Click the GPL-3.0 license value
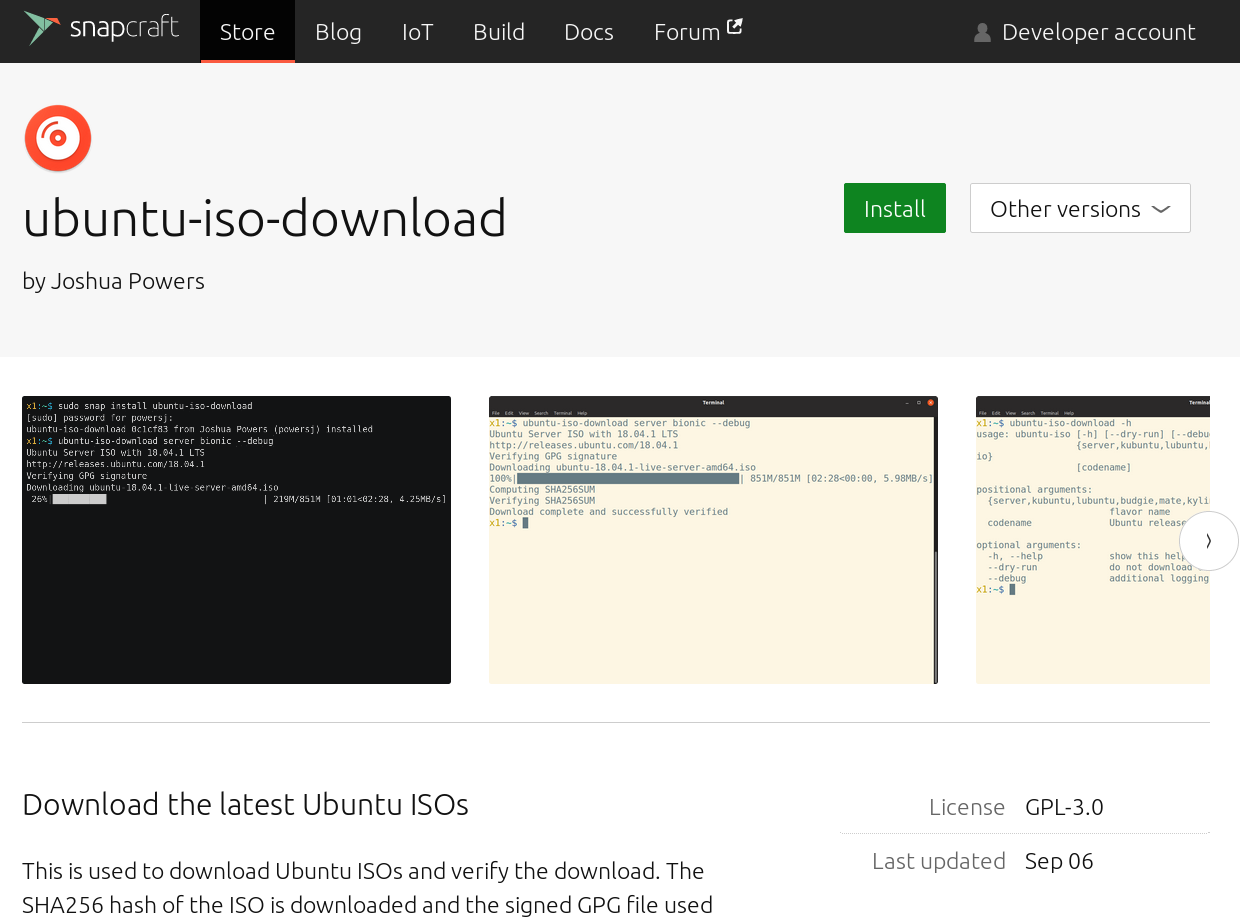Screen dimensions: 1240x922 click(1064, 807)
